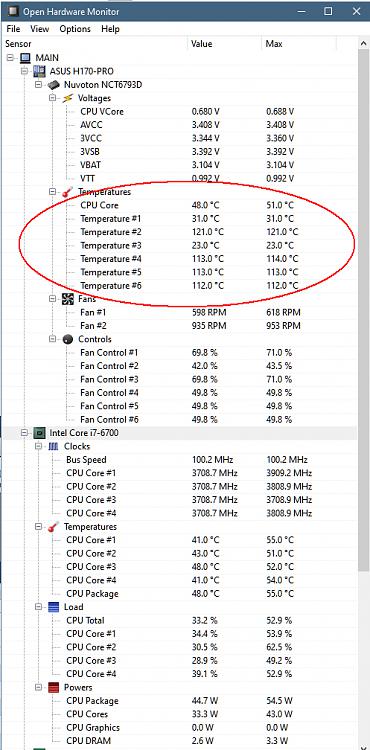370x750 pixels.
Task: Select the Temperature #2 row
Action: [179, 232]
